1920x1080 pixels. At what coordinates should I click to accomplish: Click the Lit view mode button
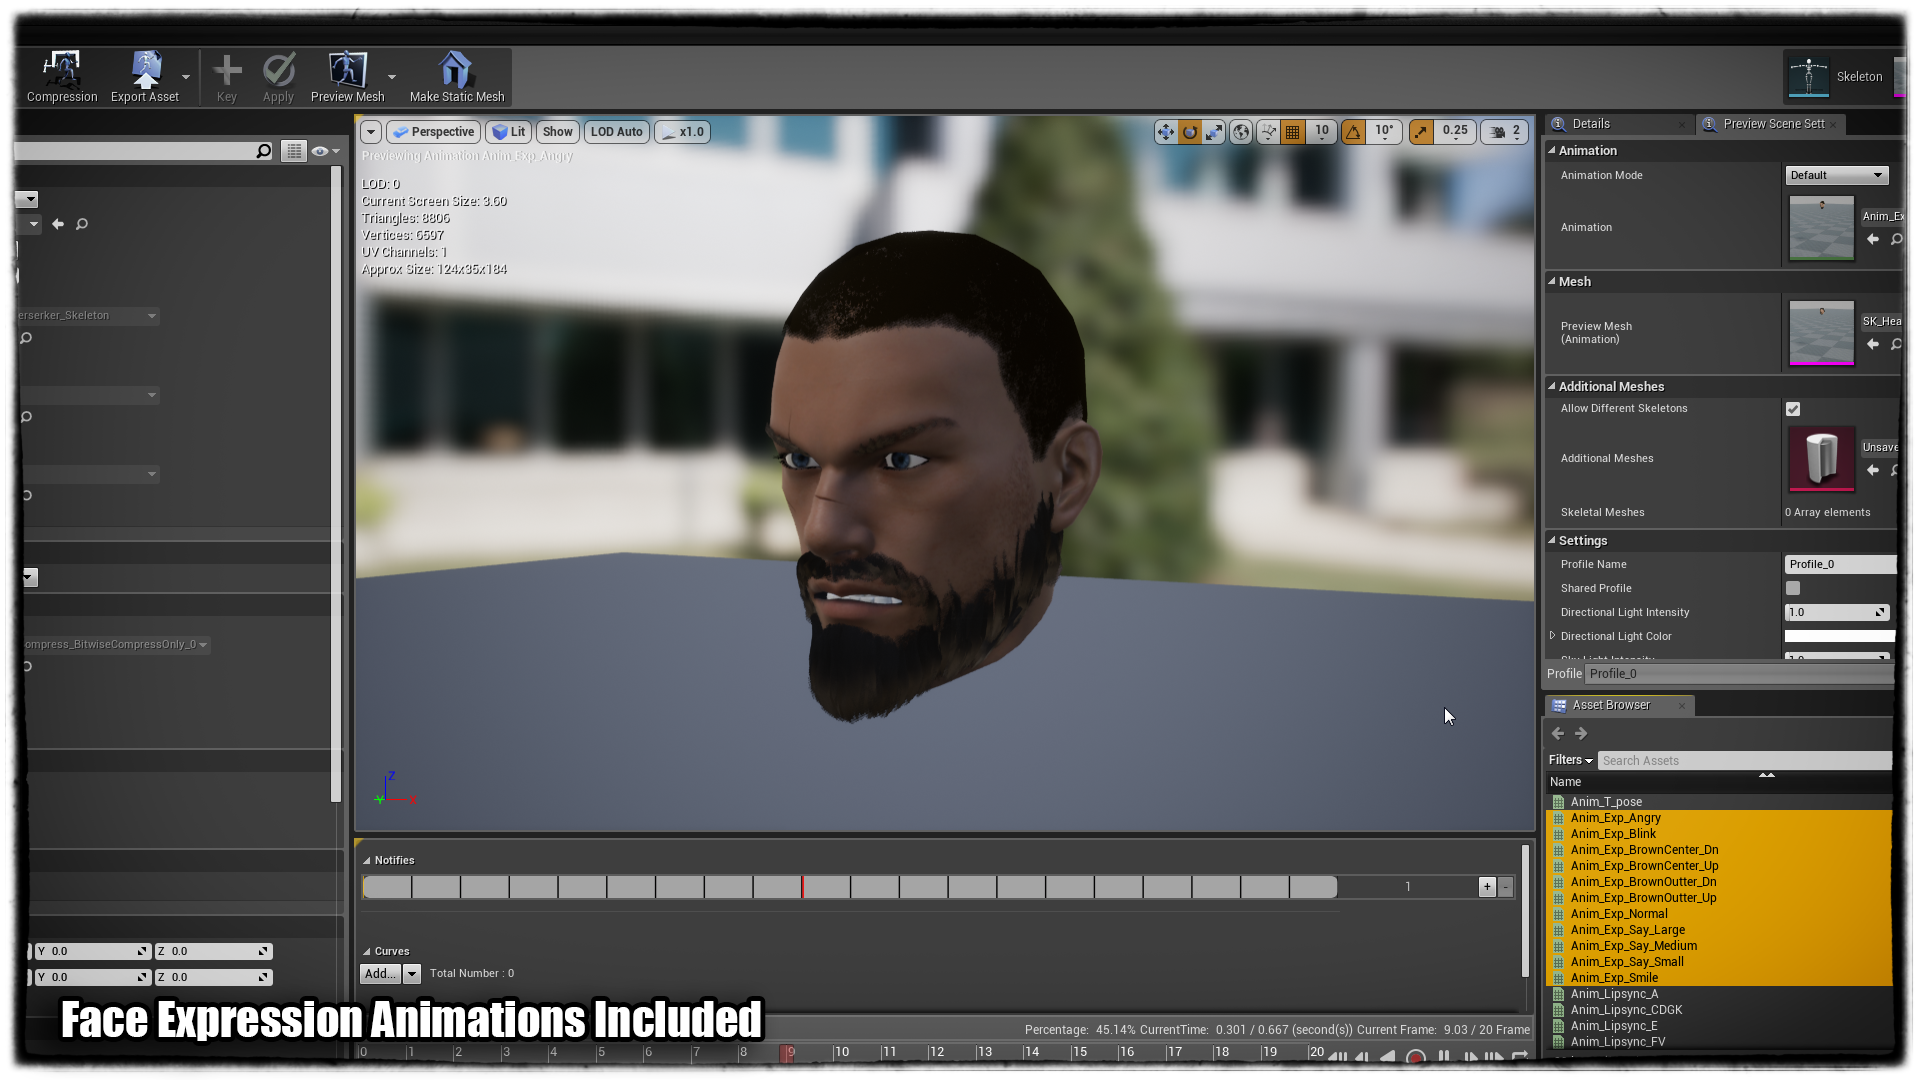point(509,132)
